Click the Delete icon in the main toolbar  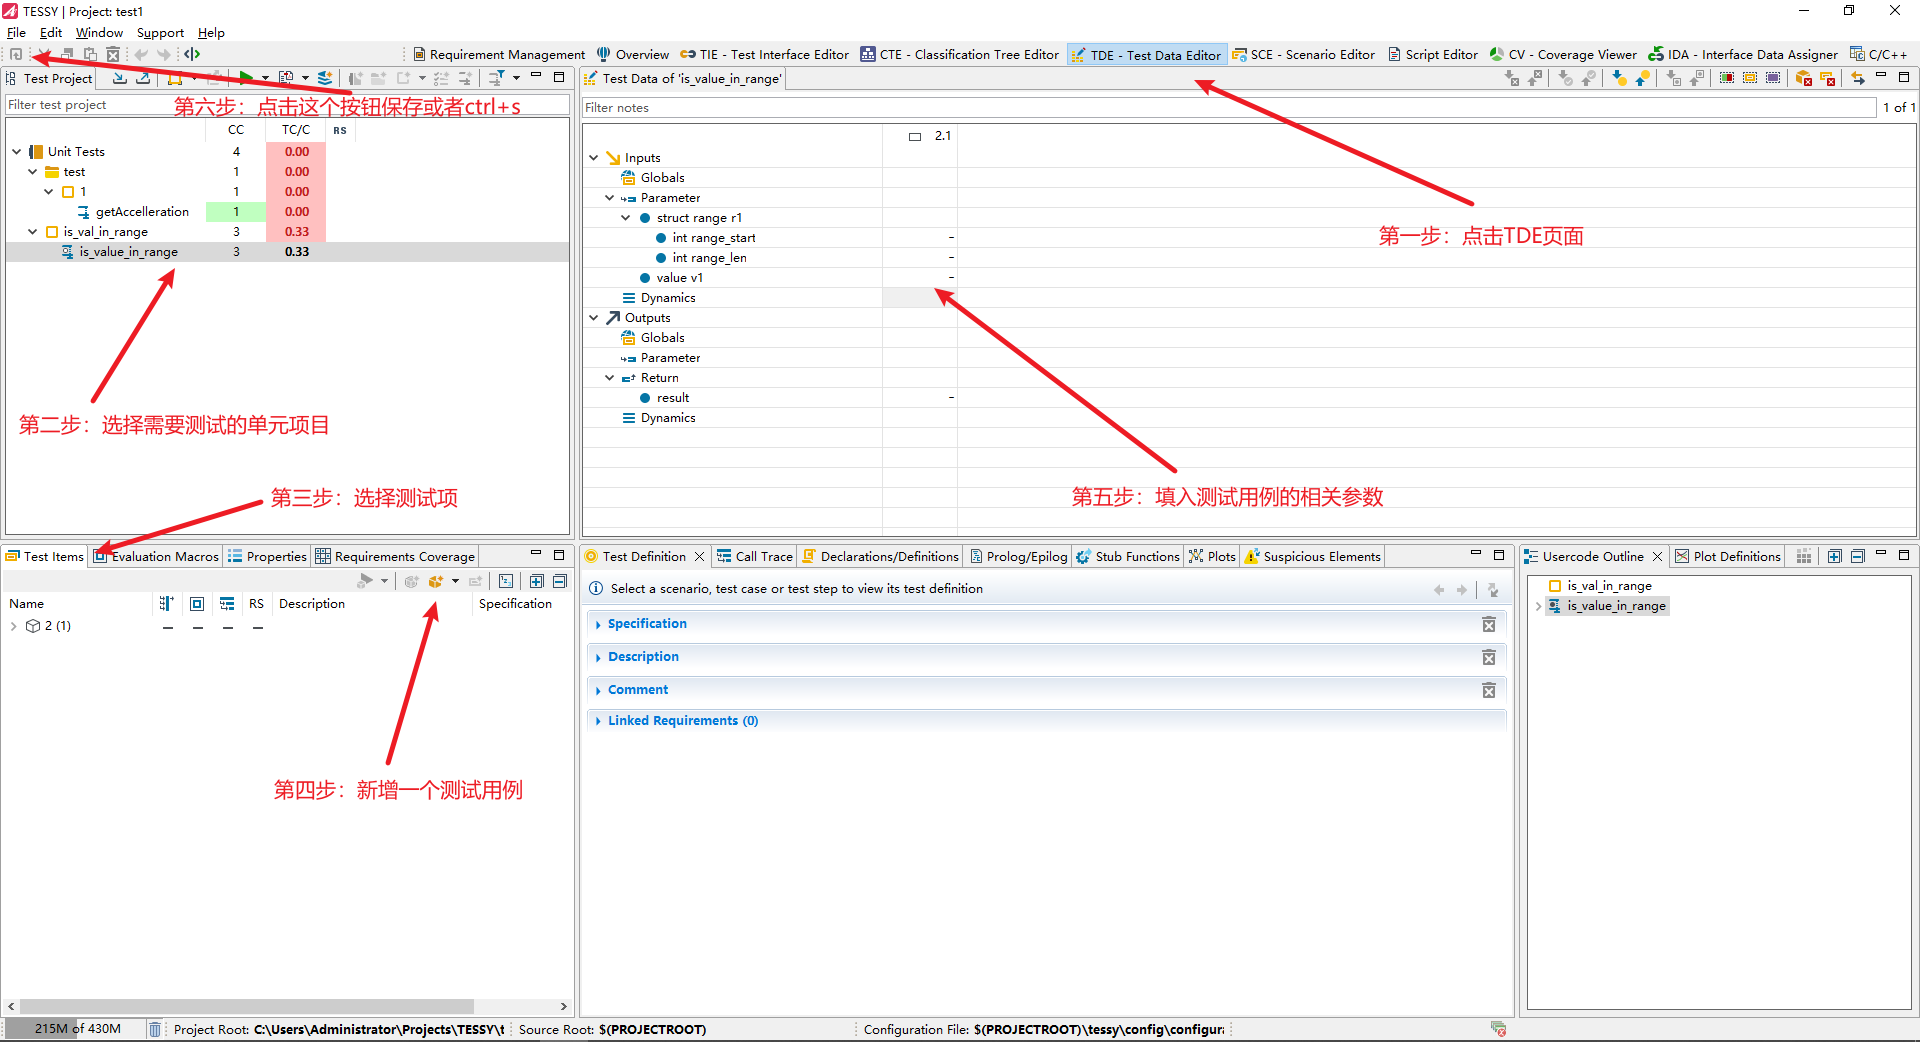tap(113, 54)
